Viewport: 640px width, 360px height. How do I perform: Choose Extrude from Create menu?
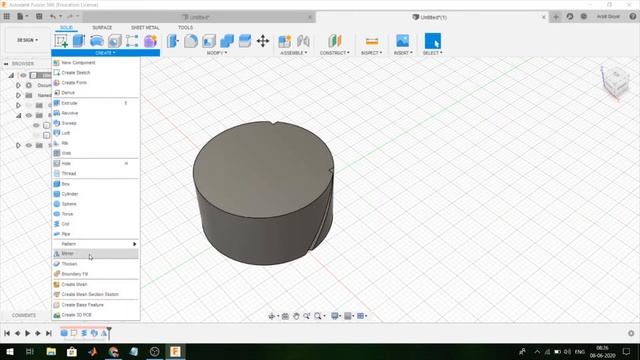[x=96, y=103]
